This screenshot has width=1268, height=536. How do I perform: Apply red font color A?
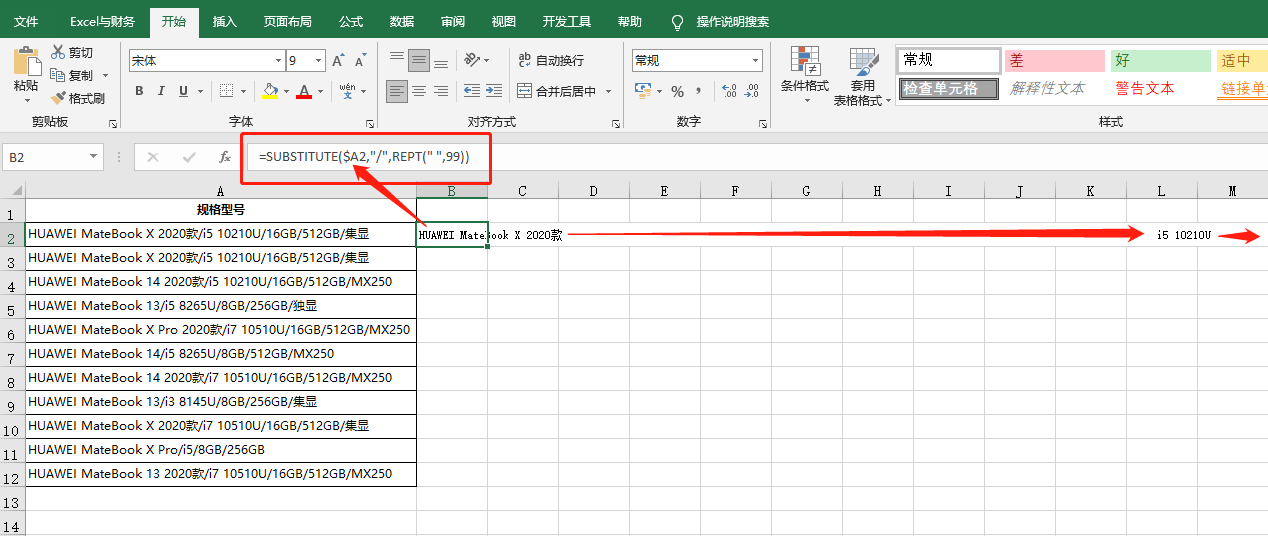click(304, 91)
